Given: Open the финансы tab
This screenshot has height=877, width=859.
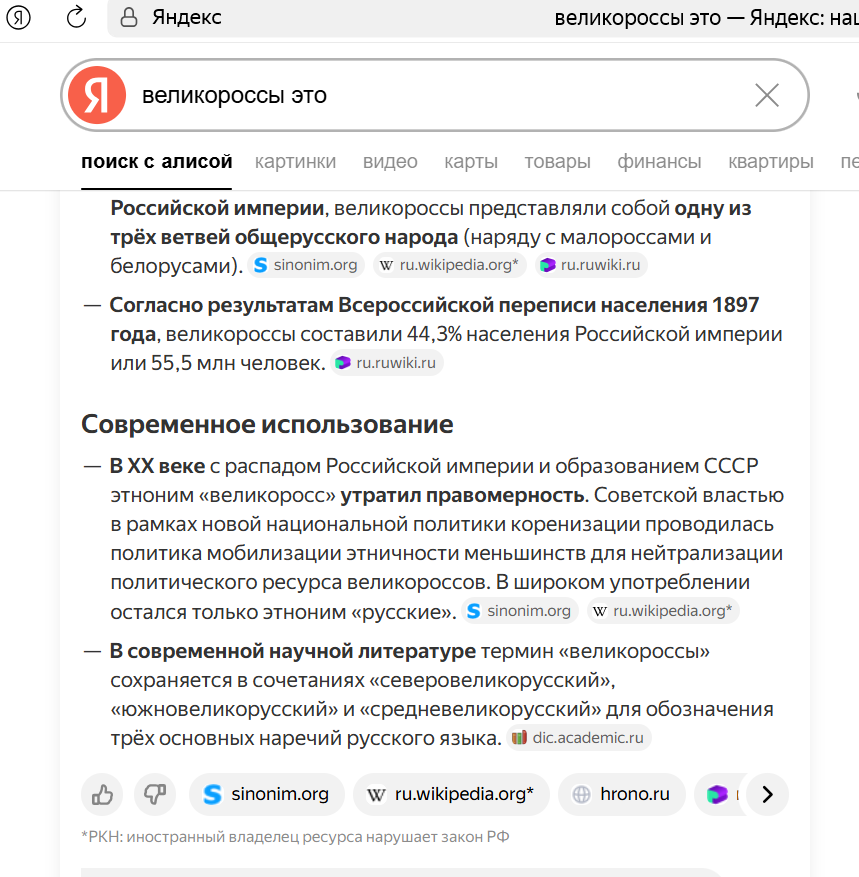Looking at the screenshot, I should (659, 161).
